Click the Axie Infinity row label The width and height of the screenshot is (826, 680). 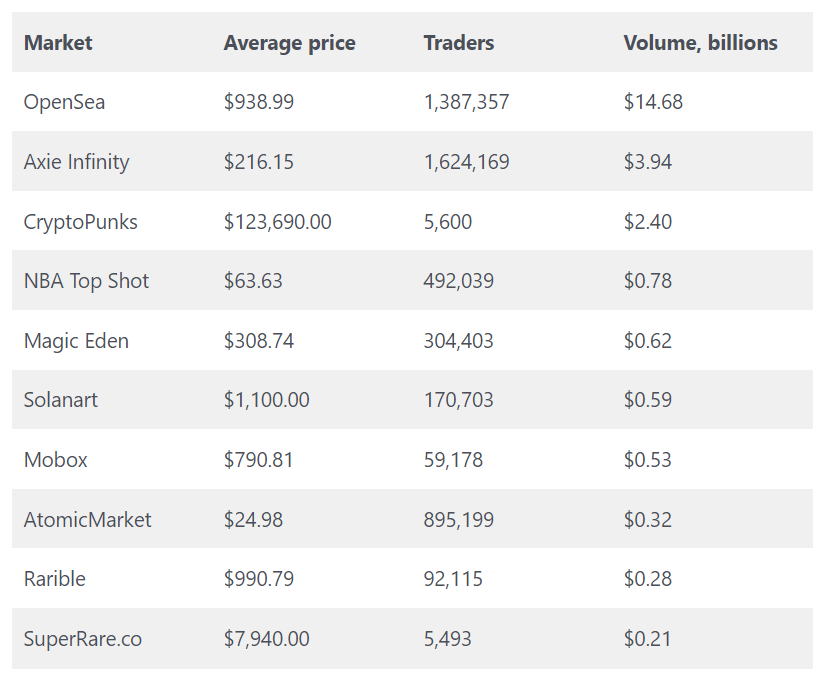tap(76, 162)
